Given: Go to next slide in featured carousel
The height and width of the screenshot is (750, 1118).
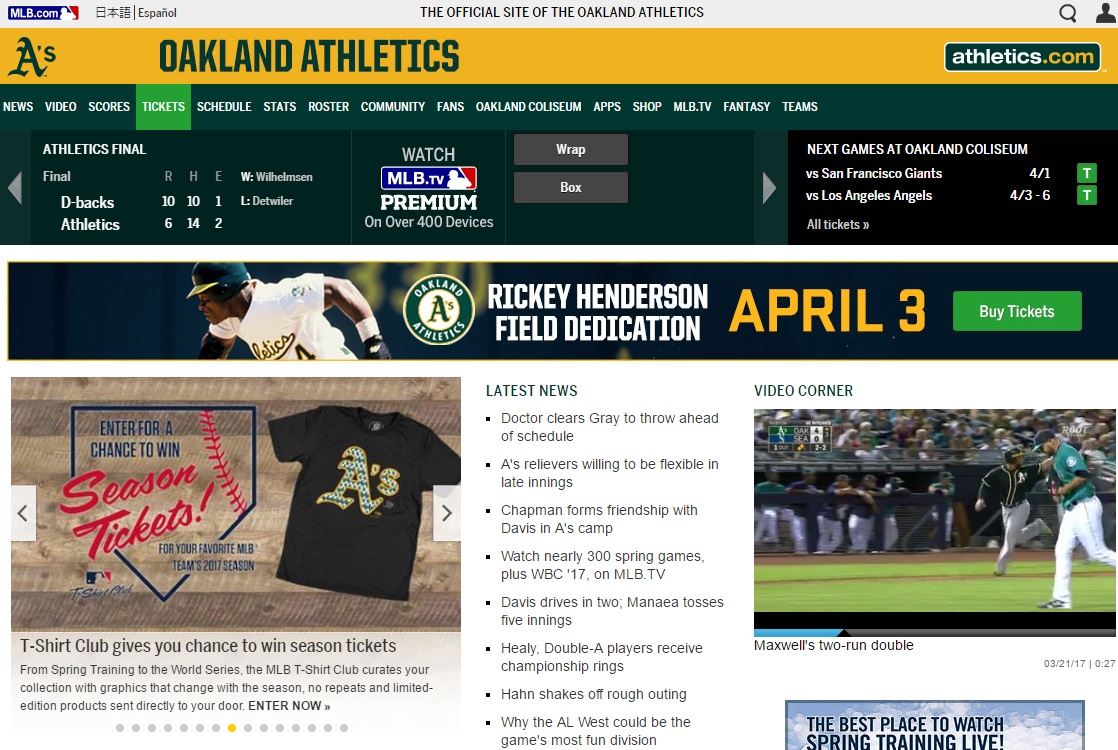Looking at the screenshot, I should [x=446, y=513].
